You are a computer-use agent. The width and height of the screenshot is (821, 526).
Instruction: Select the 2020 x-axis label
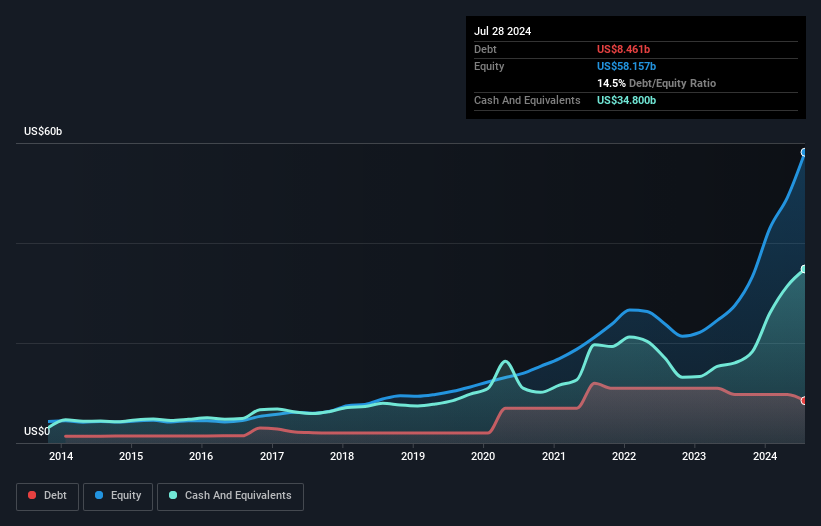pyautogui.click(x=483, y=456)
